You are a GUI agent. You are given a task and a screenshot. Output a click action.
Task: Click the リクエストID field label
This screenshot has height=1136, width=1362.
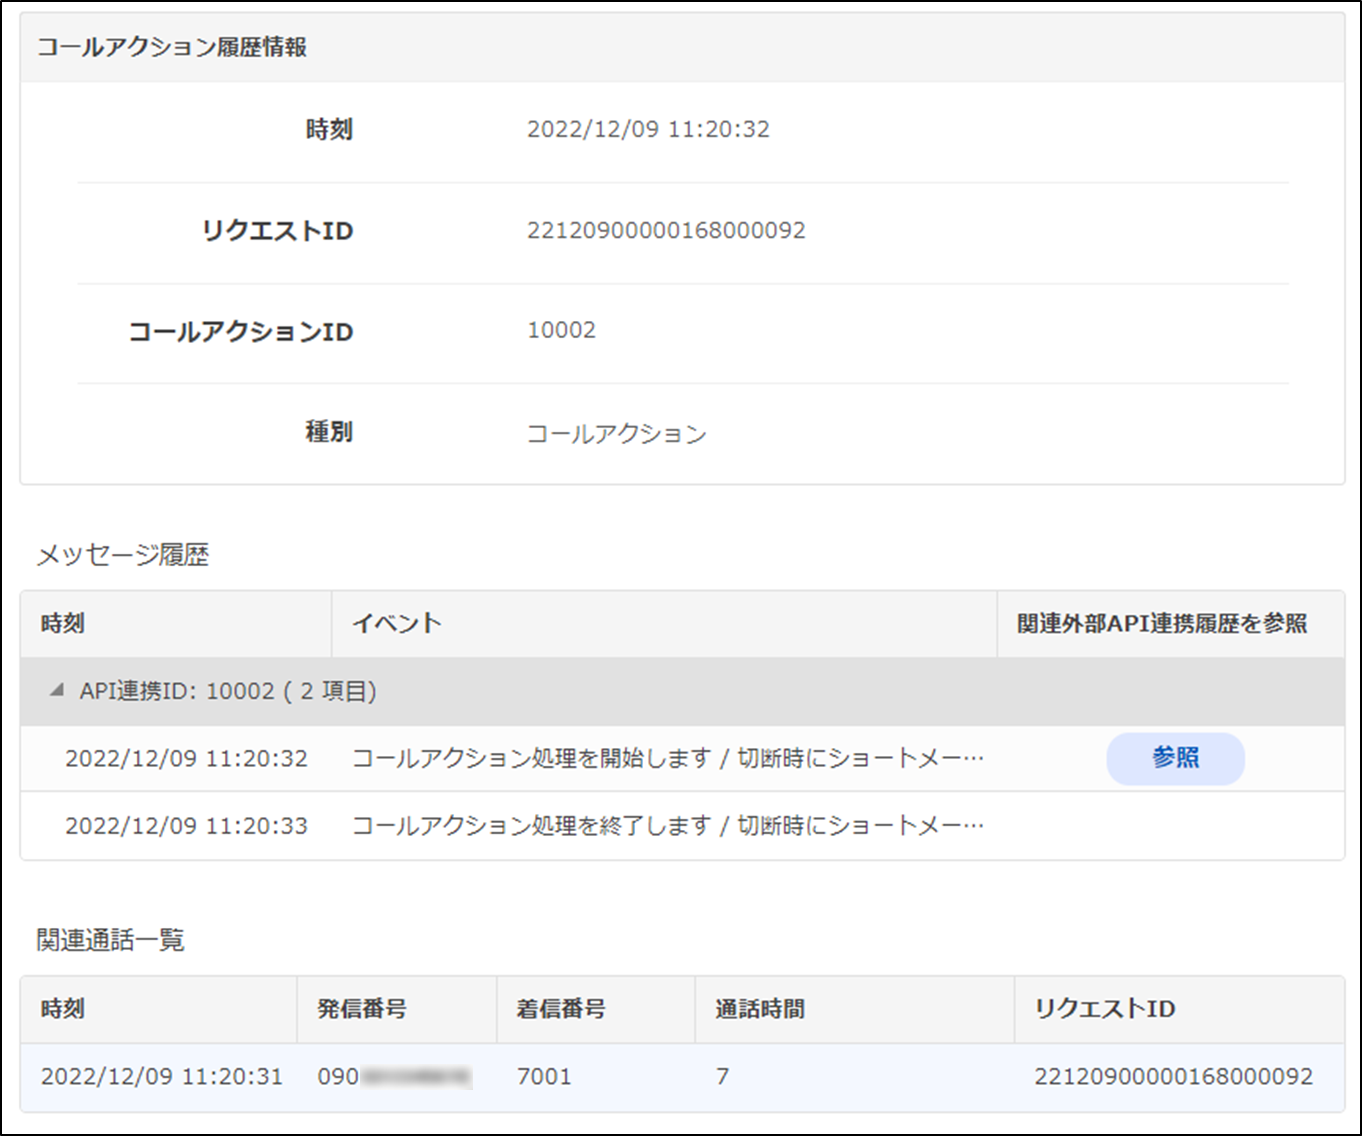point(277,231)
